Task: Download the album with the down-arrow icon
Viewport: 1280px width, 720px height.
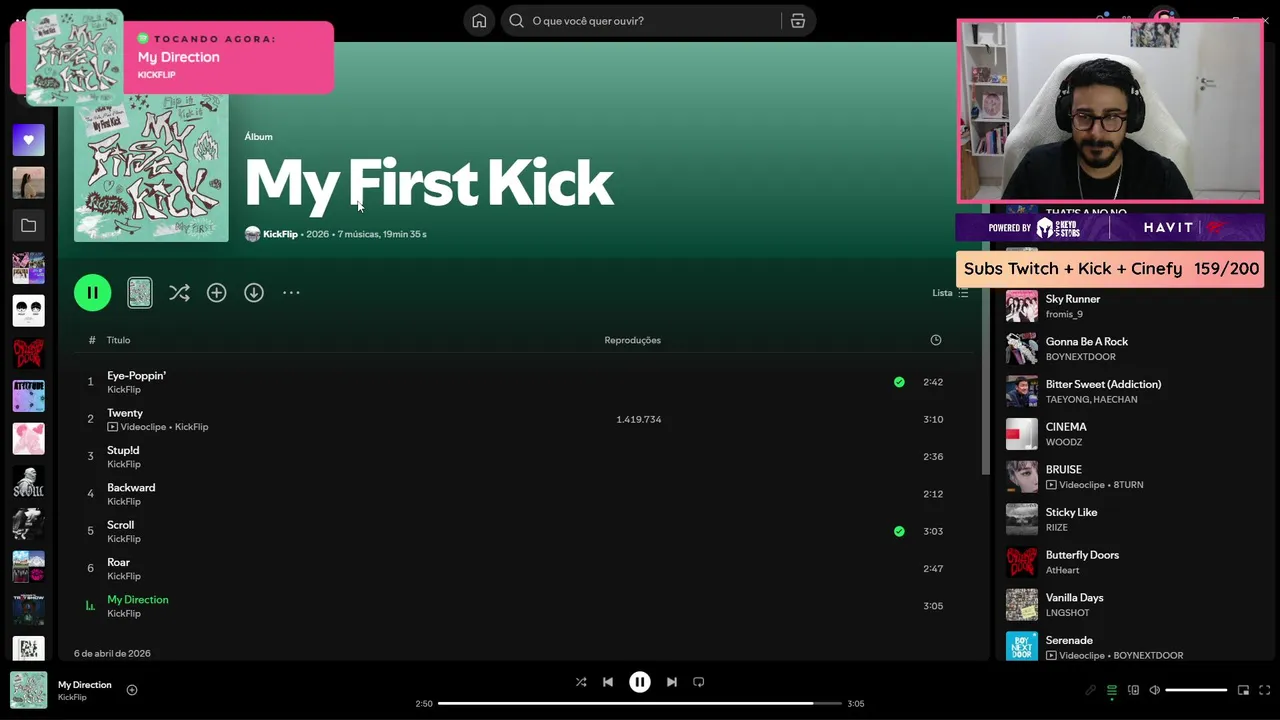Action: [254, 293]
